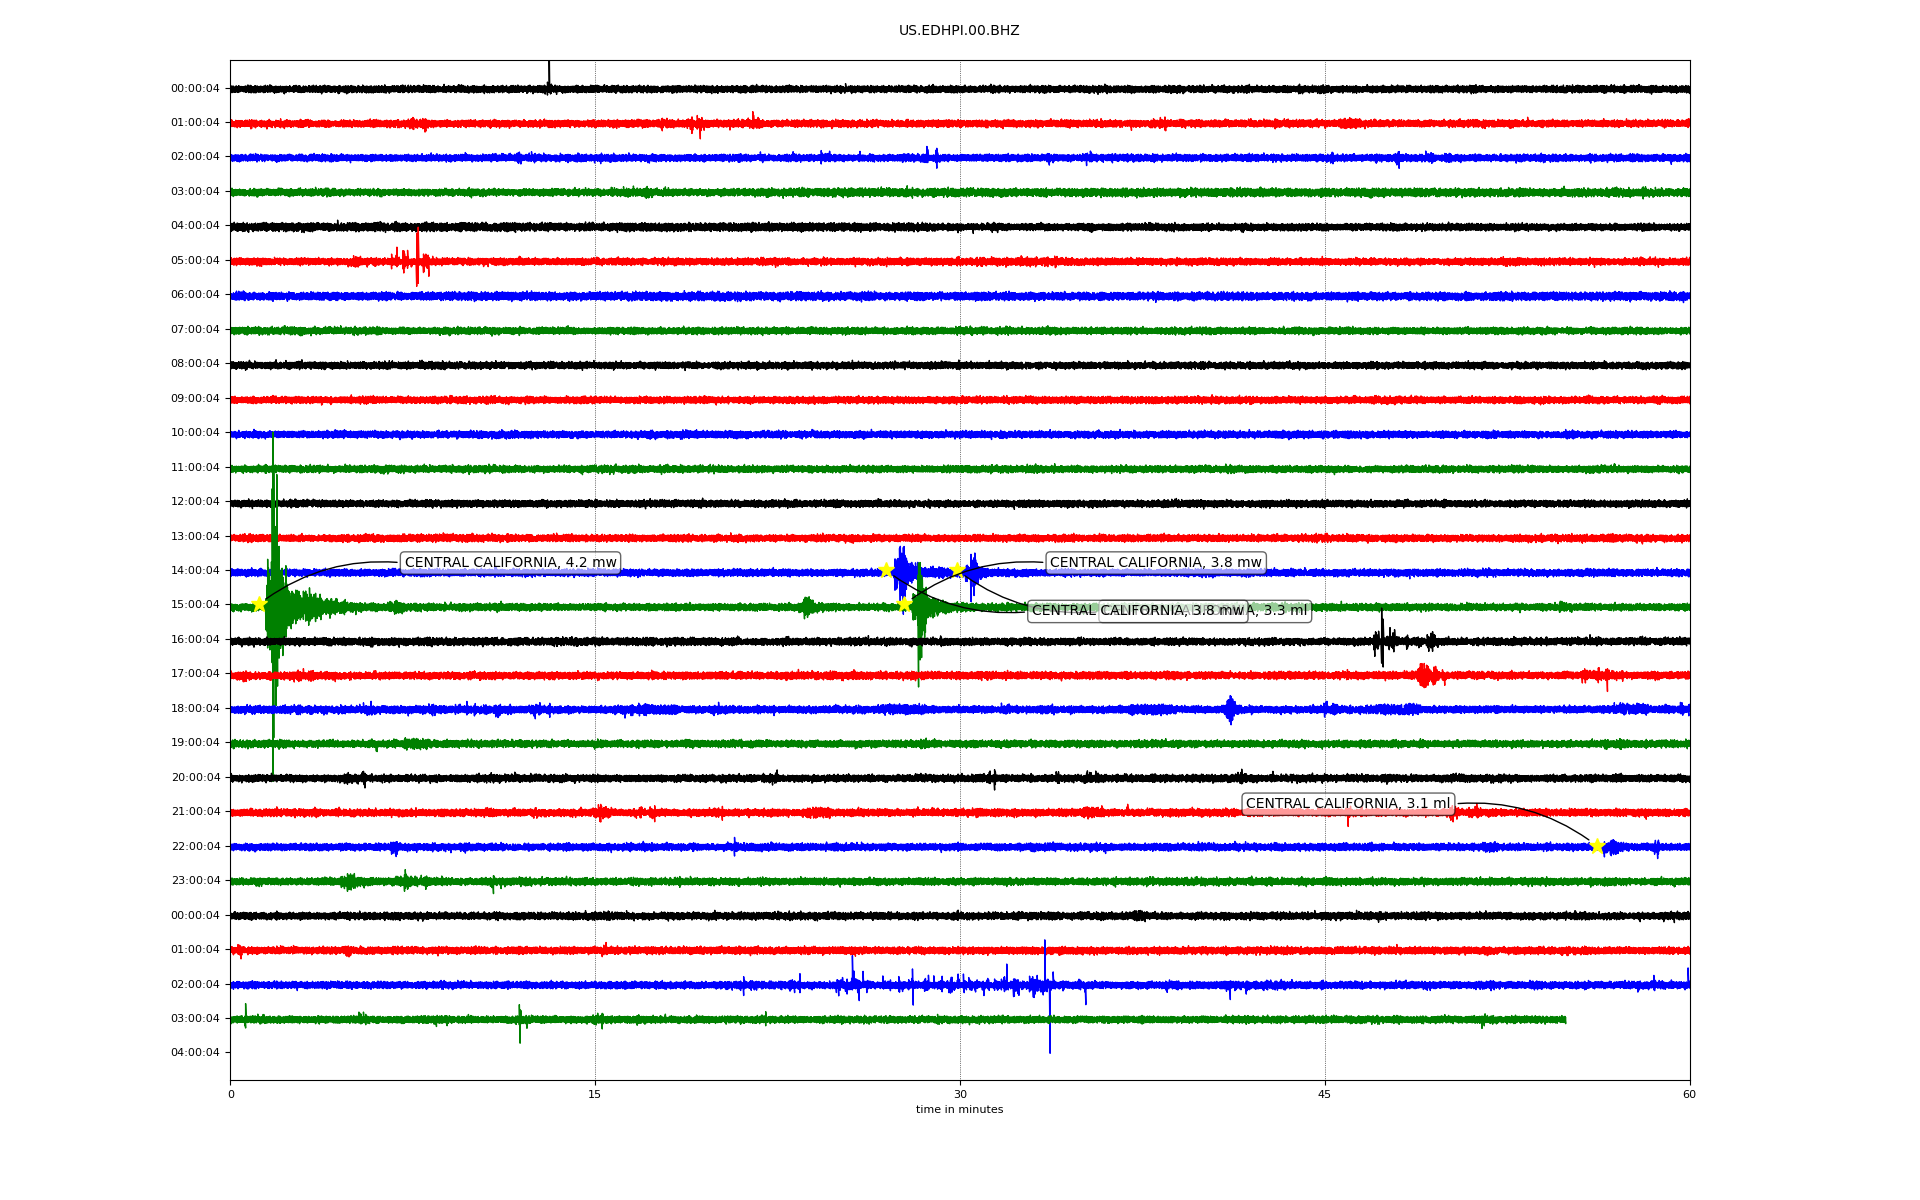The image size is (1920, 1200).
Task: Click the star on the 15:00:04 trace near minute 28
Action: 904,604
